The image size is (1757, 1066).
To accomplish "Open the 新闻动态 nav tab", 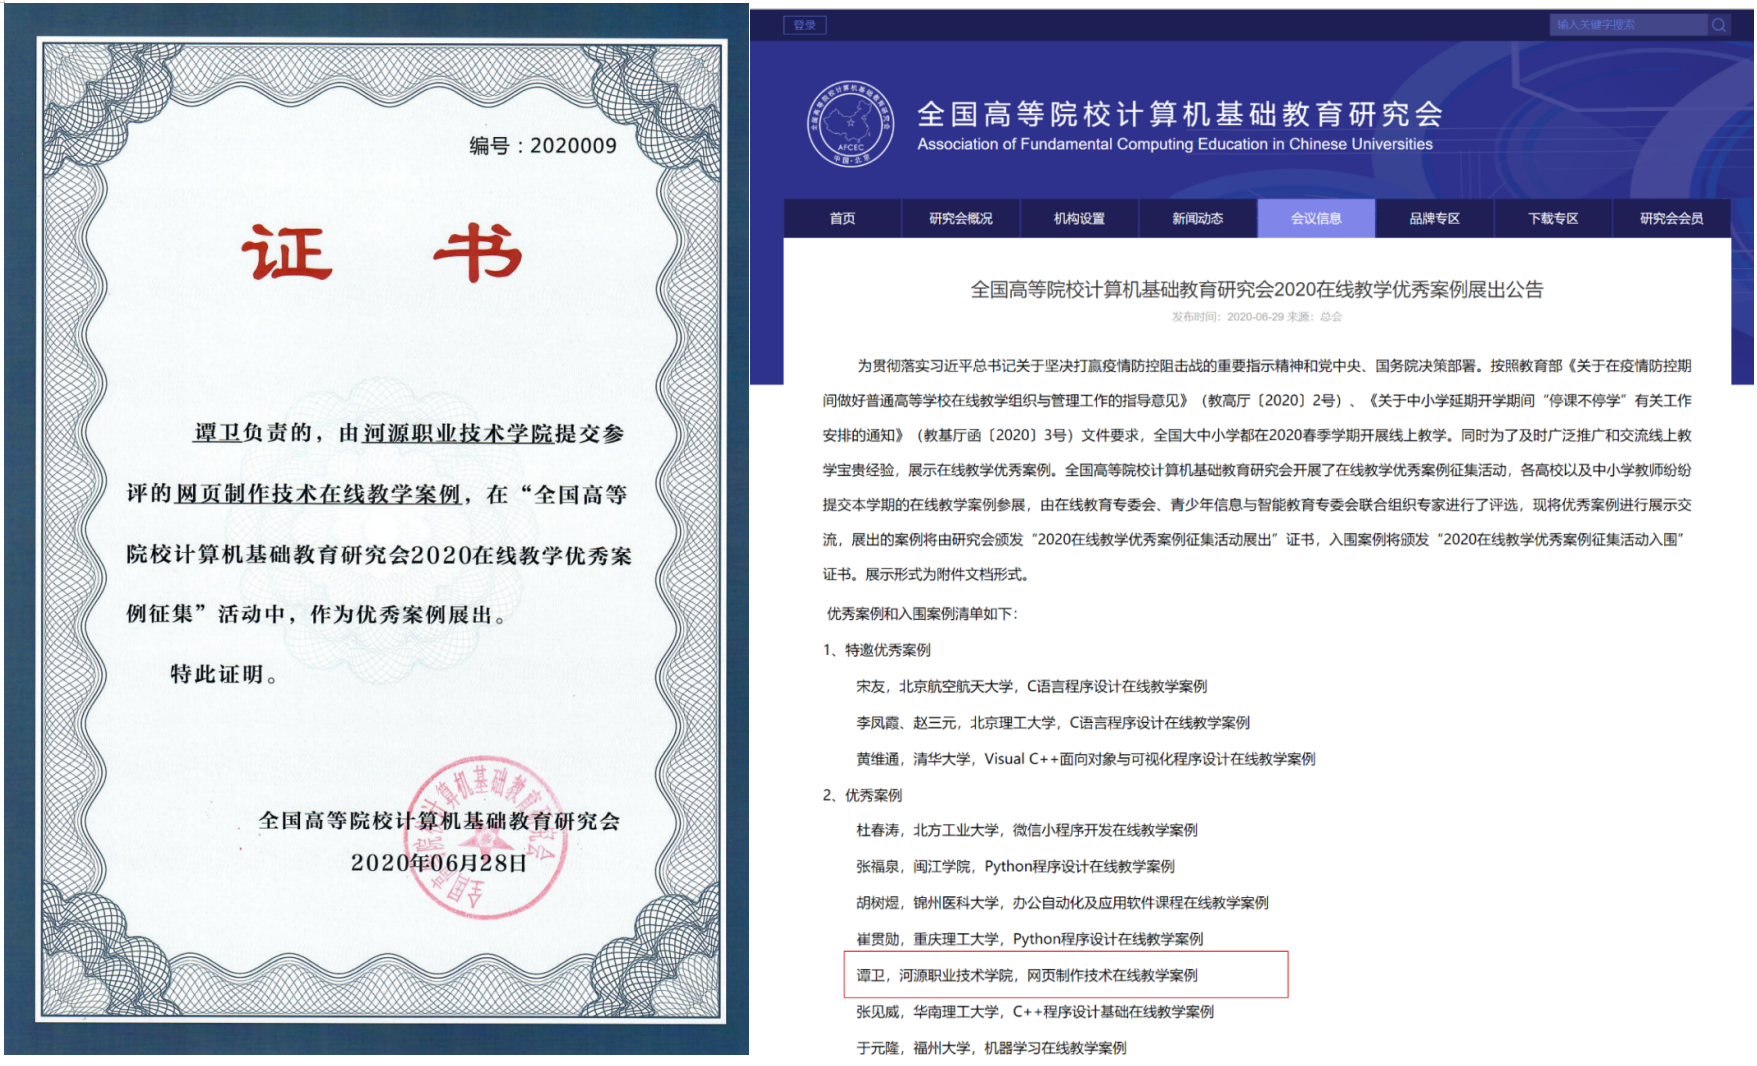I will (1198, 218).
